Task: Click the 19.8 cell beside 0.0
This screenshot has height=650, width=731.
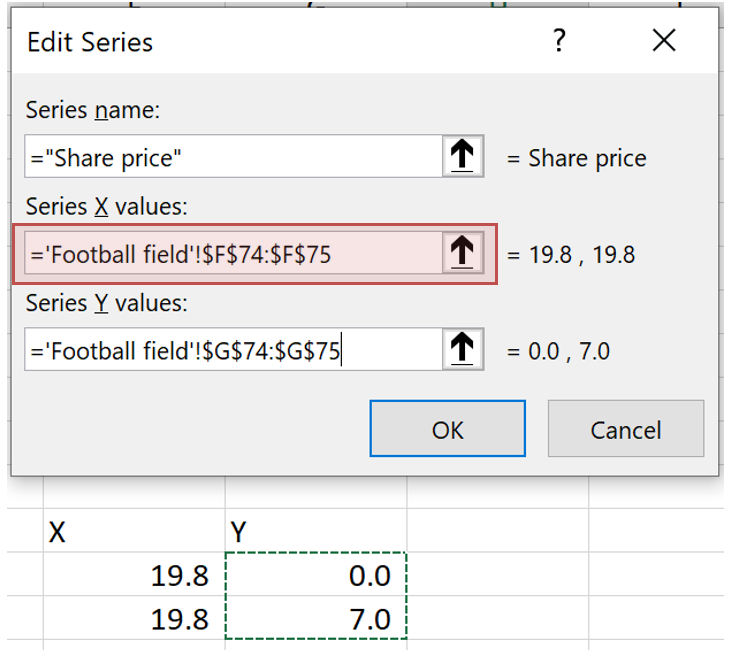Action: coord(134,575)
